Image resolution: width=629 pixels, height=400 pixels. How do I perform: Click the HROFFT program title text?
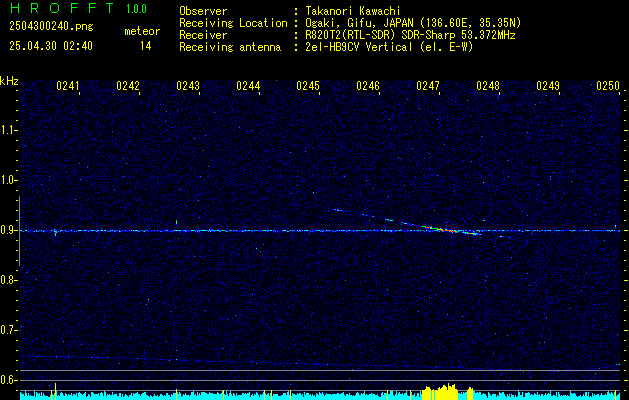[x=62, y=8]
